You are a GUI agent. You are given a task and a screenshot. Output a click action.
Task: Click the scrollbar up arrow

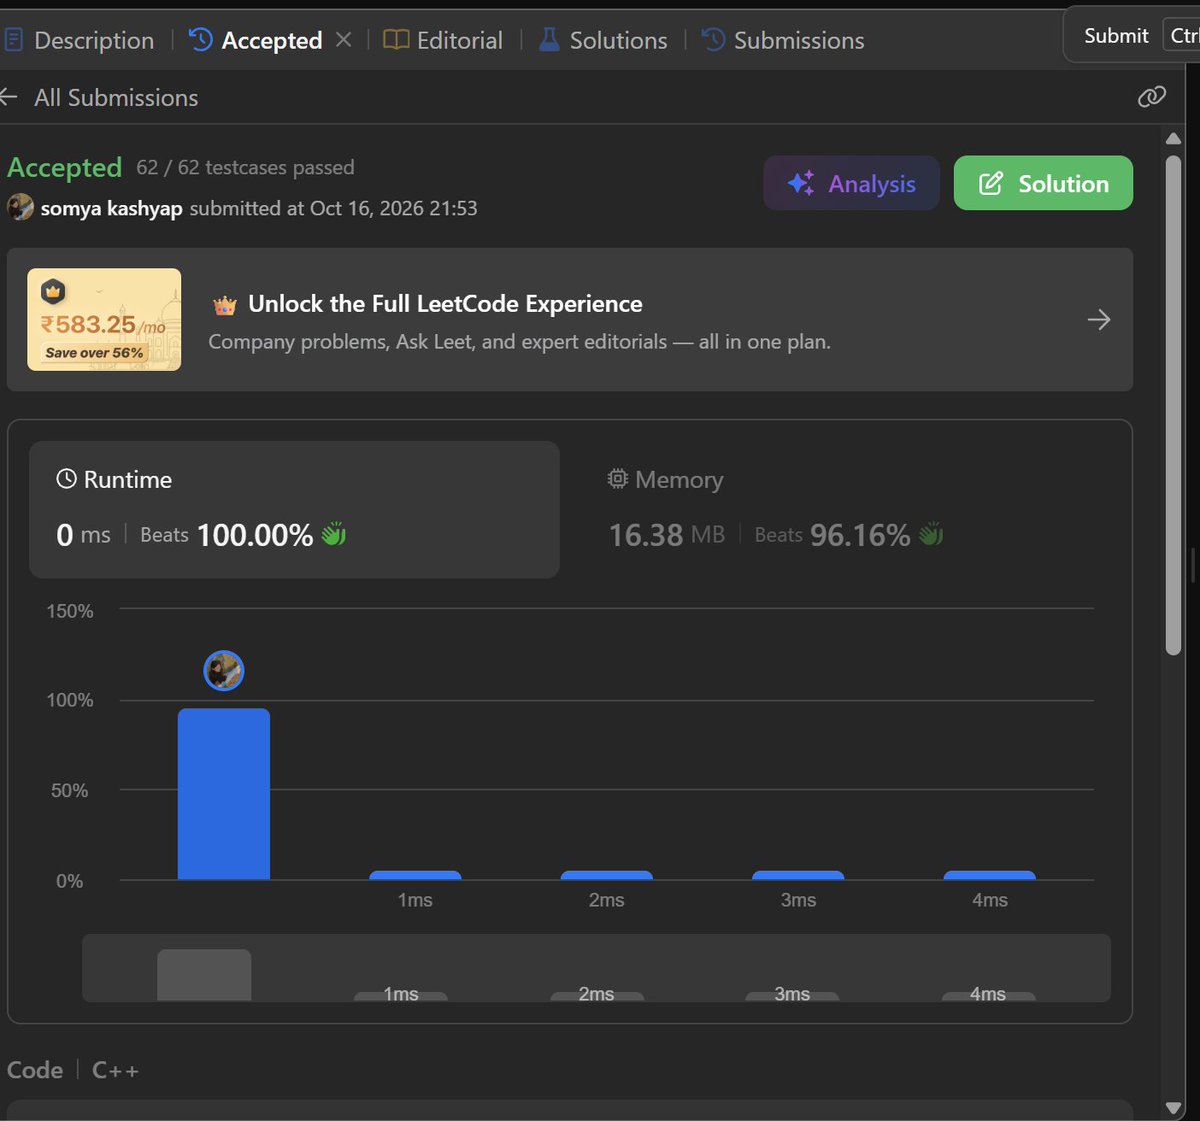tap(1174, 139)
